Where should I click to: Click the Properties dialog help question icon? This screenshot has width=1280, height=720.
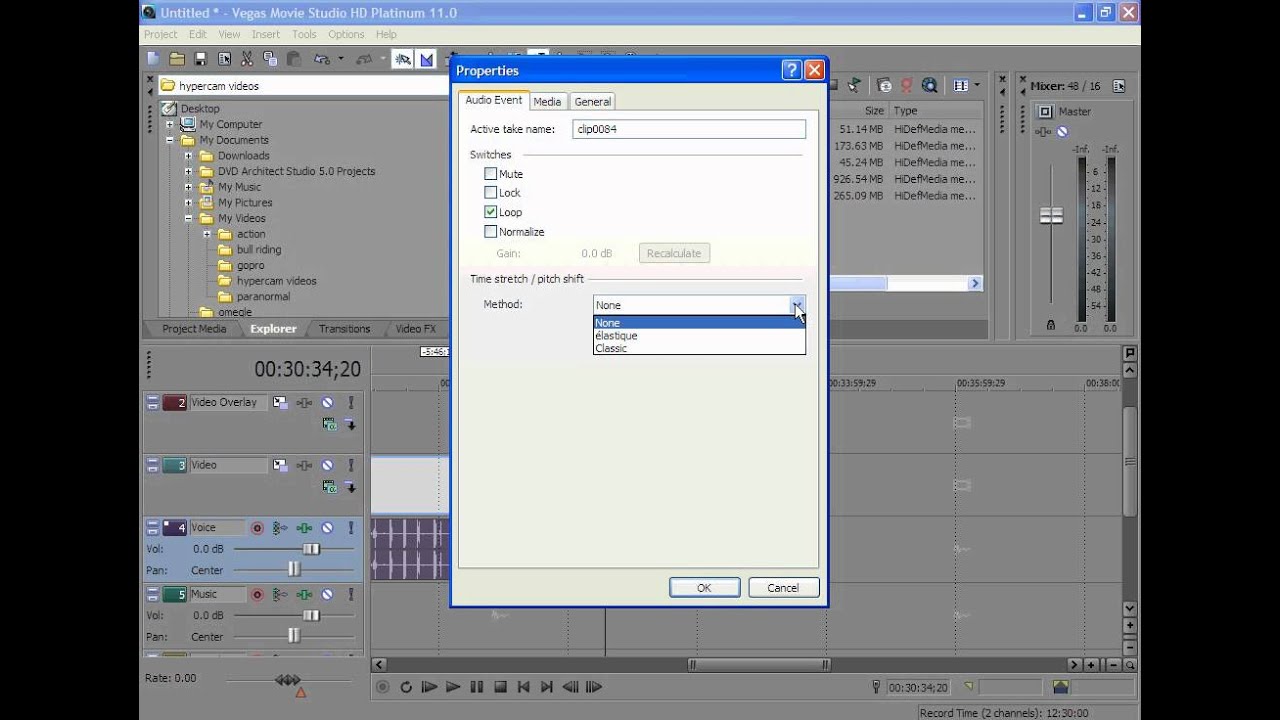(791, 70)
